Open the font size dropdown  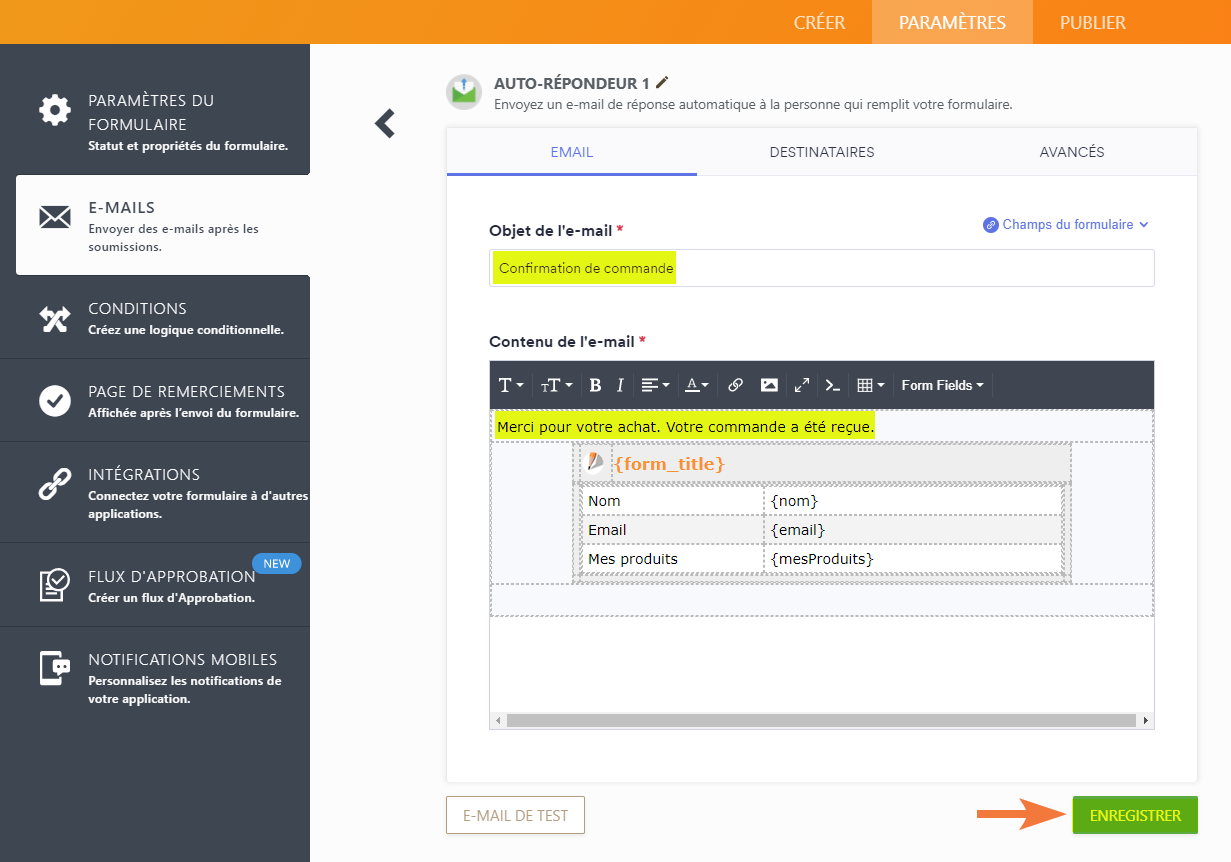tap(556, 386)
